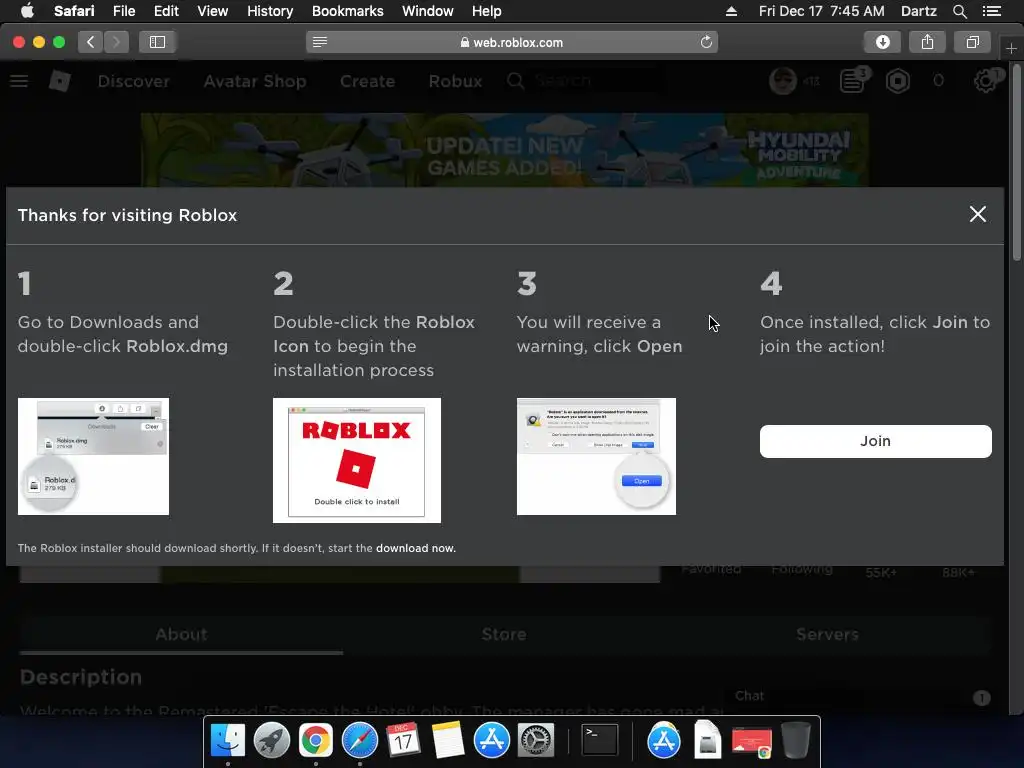Click the Roblox search field
The image size is (1024, 768).
pos(584,81)
